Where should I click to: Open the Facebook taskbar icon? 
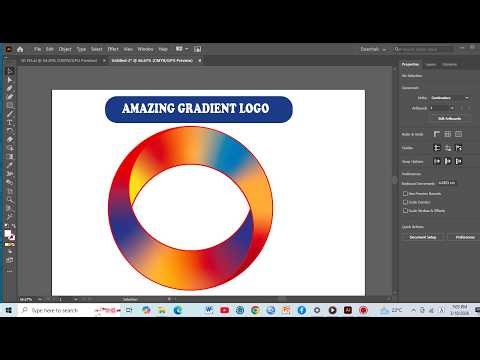302,310
